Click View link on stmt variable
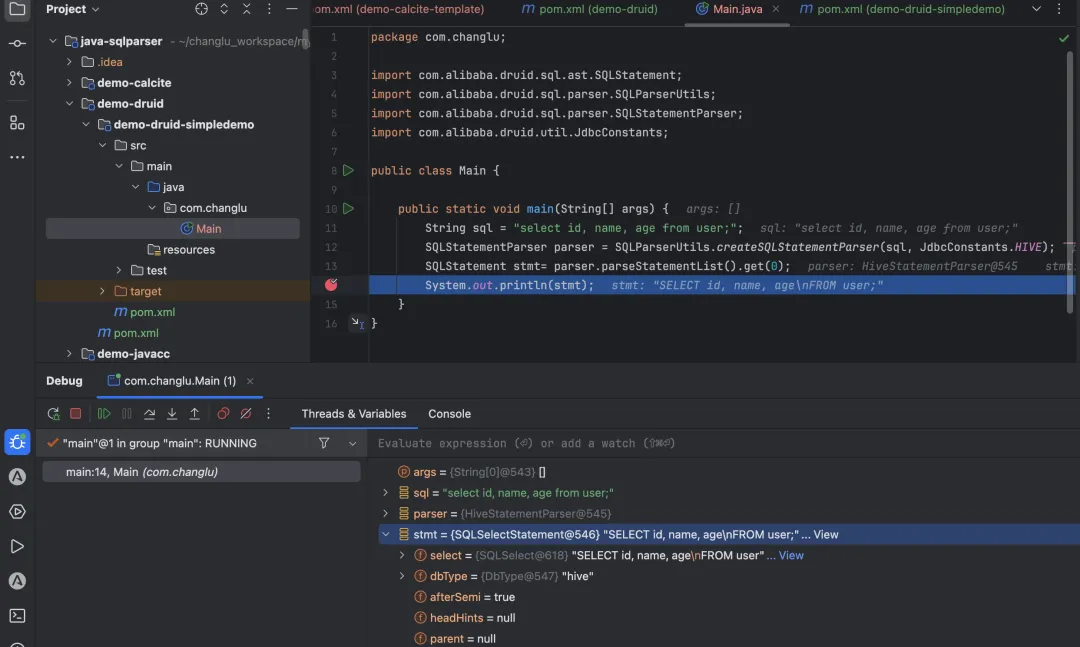This screenshot has width=1080, height=647. (825, 535)
